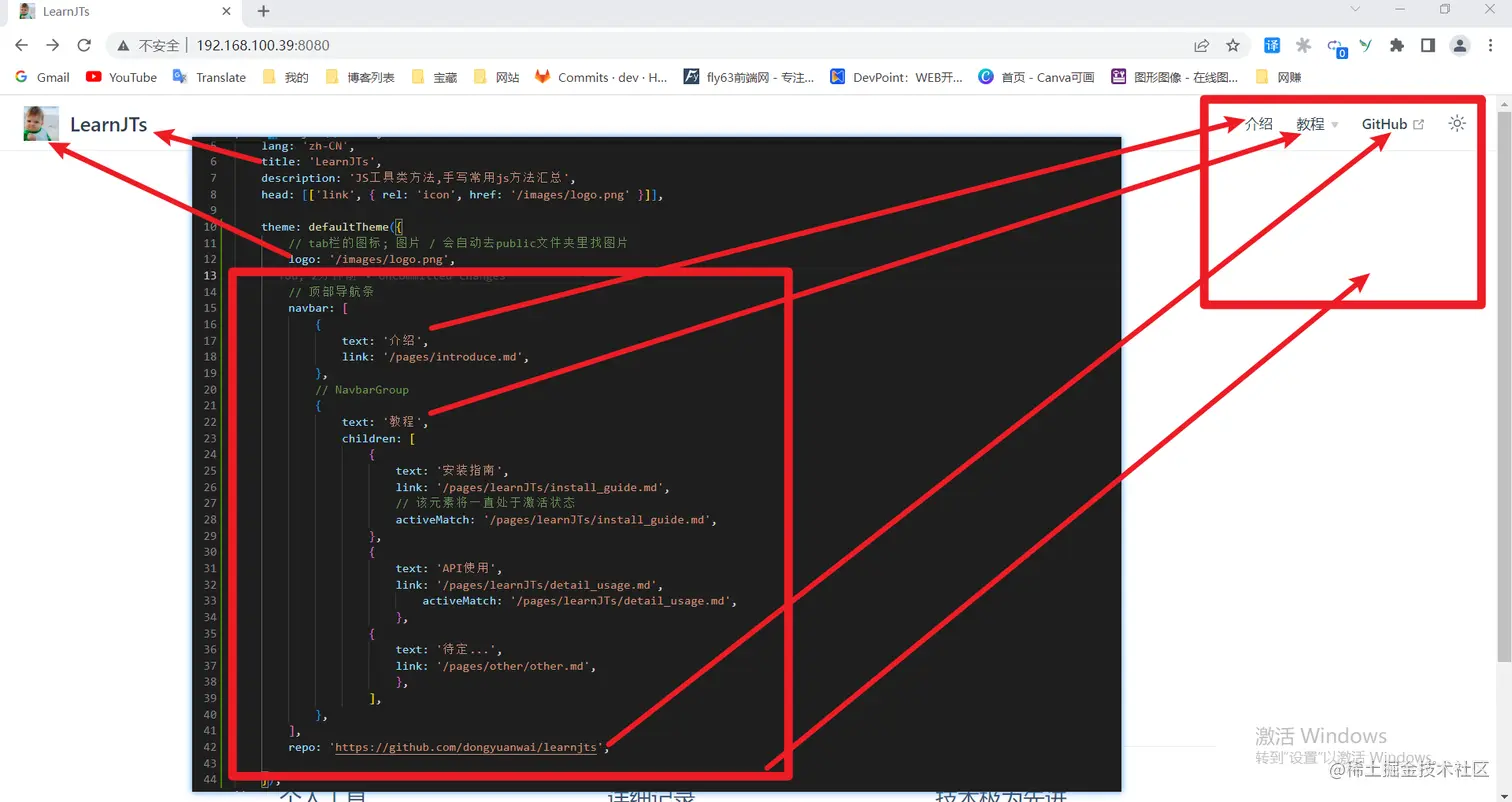The width and height of the screenshot is (1512, 802).
Task: Open the 博客列表 bookmark folder
Action: tap(360, 77)
